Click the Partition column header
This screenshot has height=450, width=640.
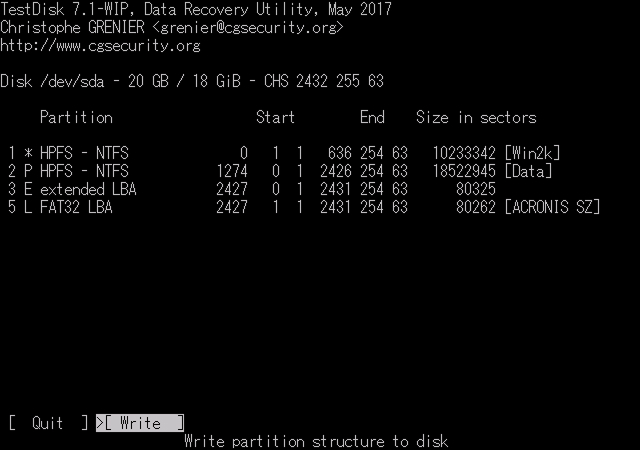[x=76, y=118]
